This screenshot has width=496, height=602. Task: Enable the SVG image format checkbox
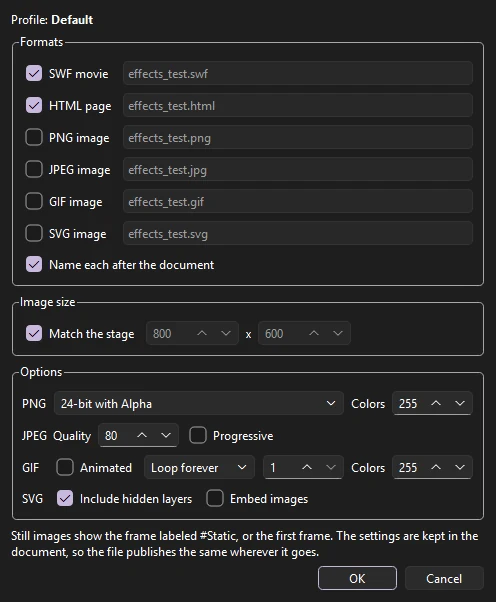click(34, 233)
